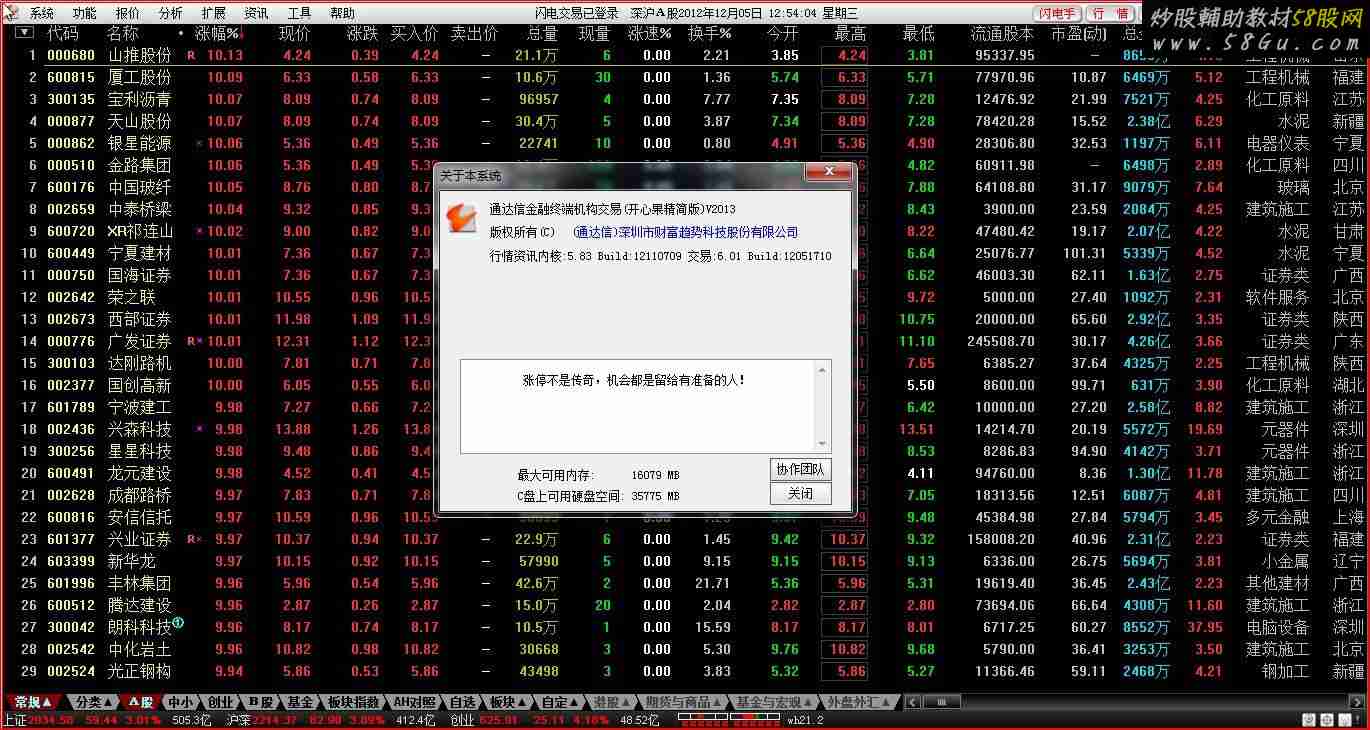Open the column list dropdown left of 代码
This screenshot has height=730, width=1370.
pyautogui.click(x=23, y=33)
